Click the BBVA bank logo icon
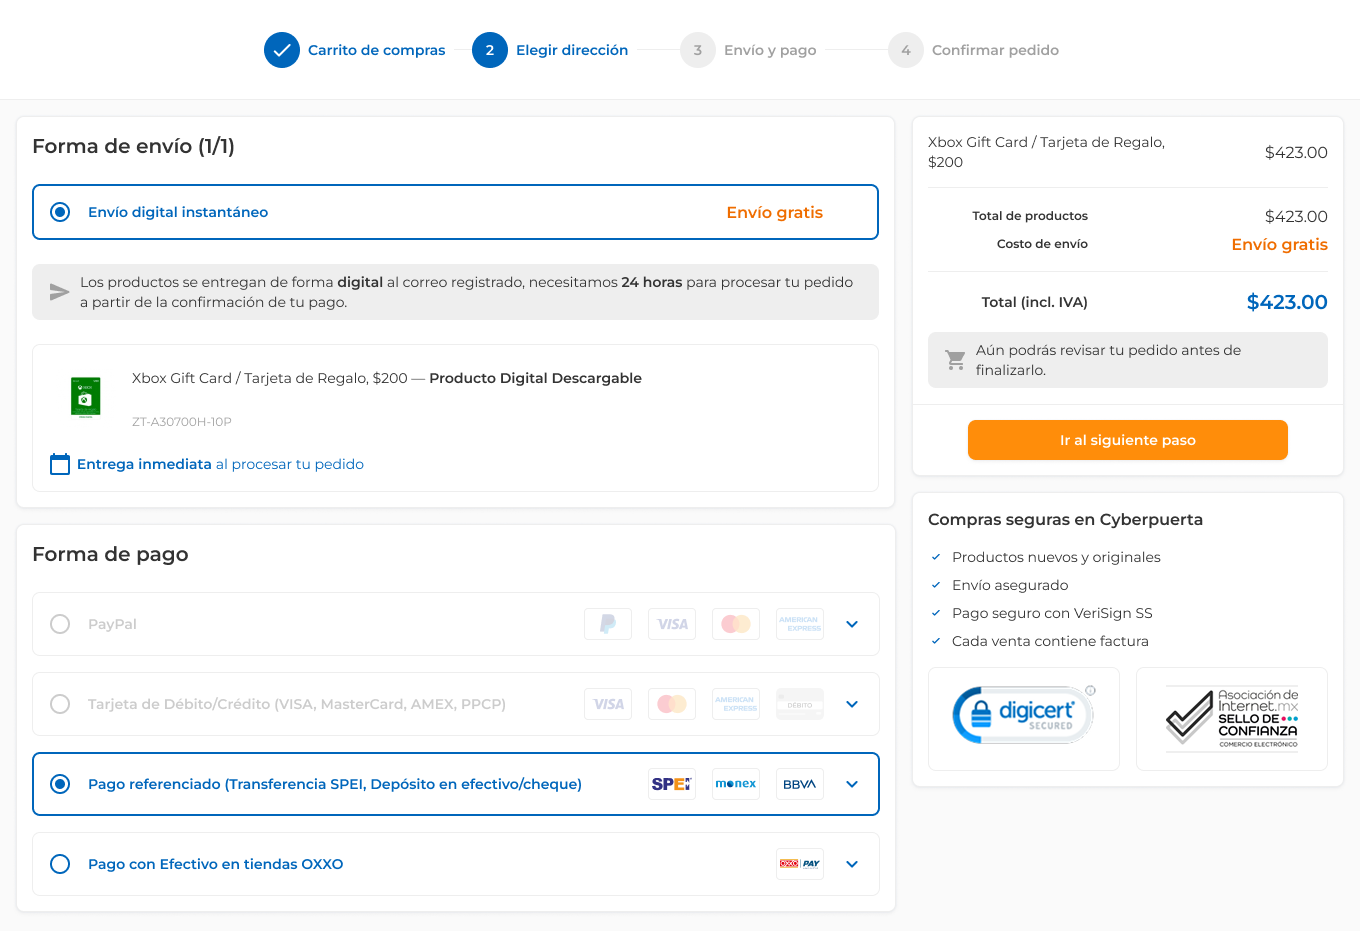 click(x=799, y=784)
